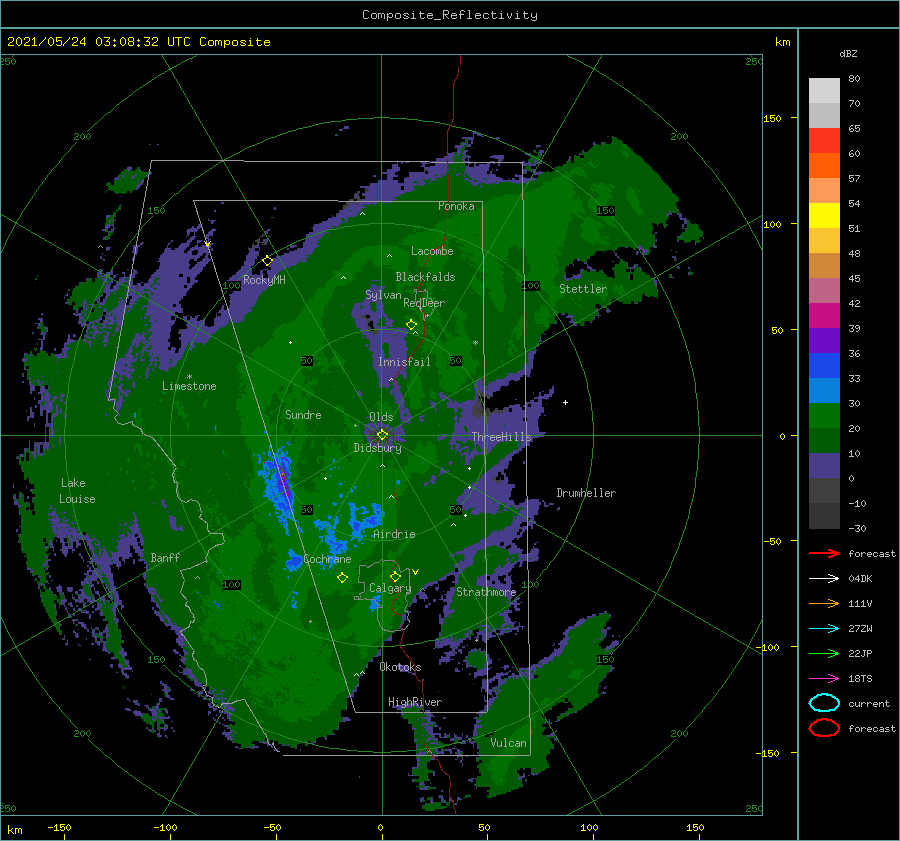Select the Innisfail label

404,362
